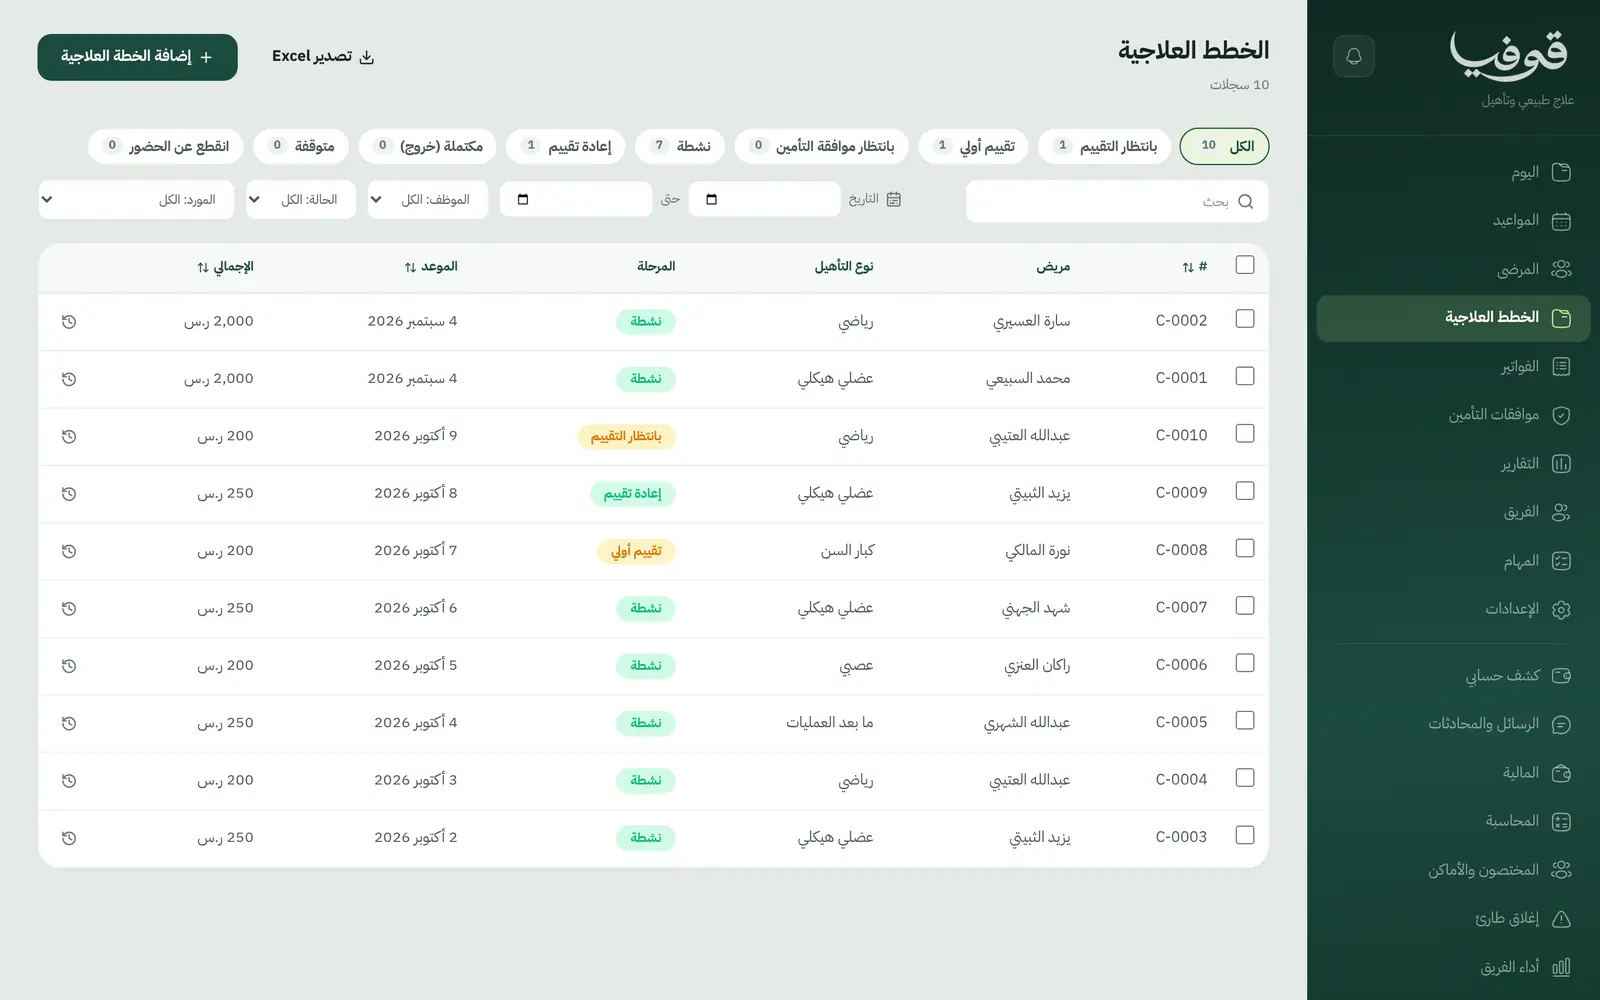Screen dimensions: 1600x1000
Task: Click history icon for row C-0001
Action: 69,379
